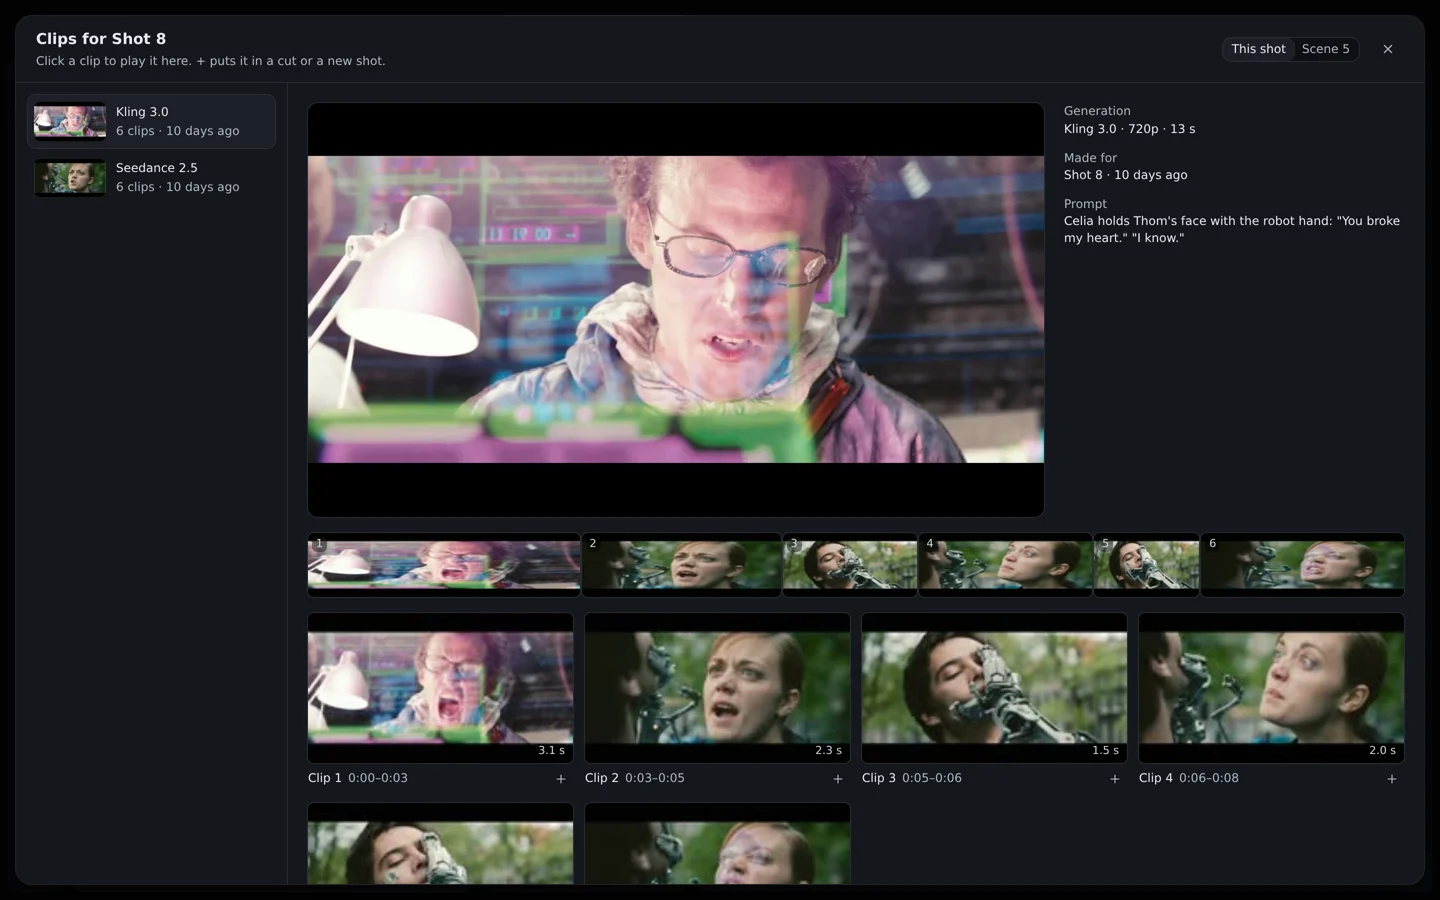Viewport: 1440px width, 900px height.
Task: Jump to filmstrip segment 2
Action: point(682,565)
